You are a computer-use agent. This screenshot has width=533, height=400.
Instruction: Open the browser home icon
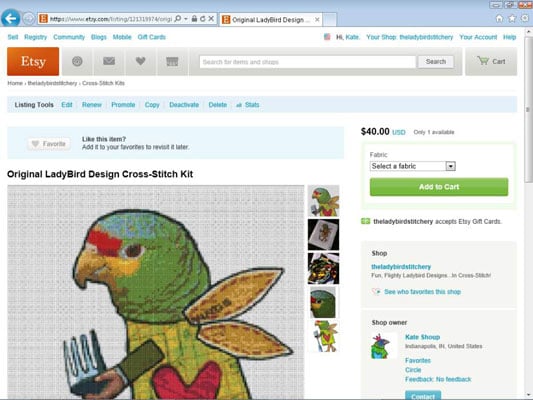pyautogui.click(x=499, y=19)
